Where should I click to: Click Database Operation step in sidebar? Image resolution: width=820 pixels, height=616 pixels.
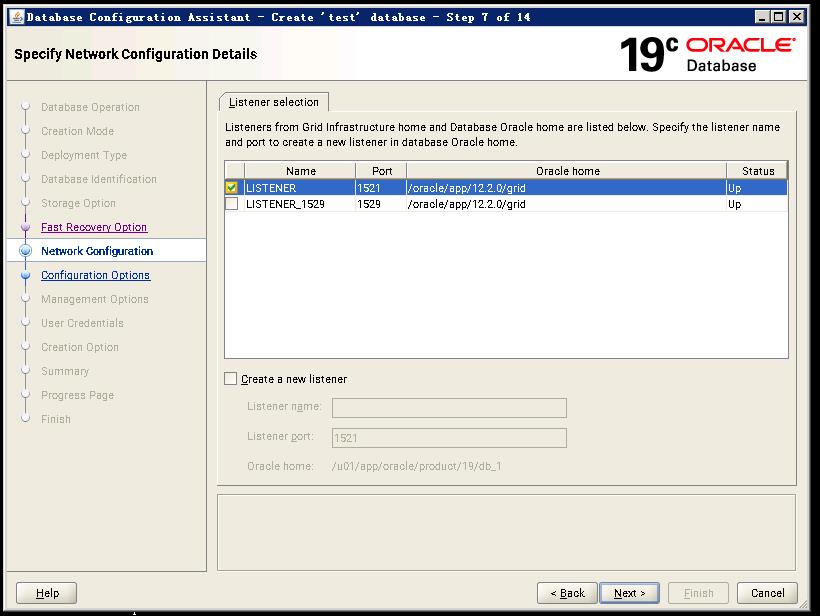90,107
